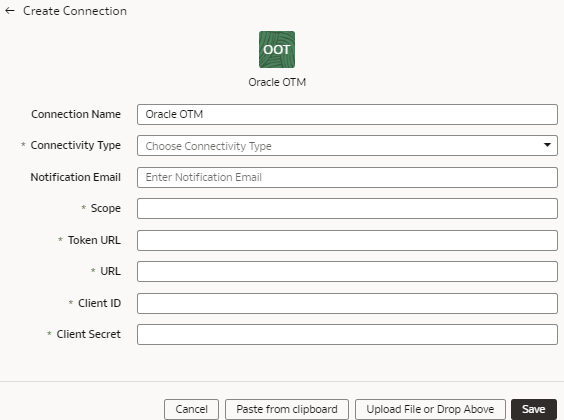Click the Client Secret label

(88, 334)
